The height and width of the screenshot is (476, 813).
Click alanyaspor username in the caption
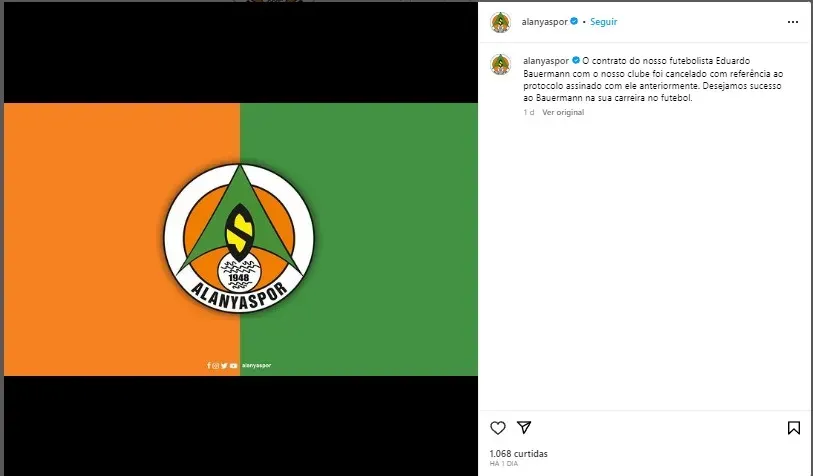546,61
